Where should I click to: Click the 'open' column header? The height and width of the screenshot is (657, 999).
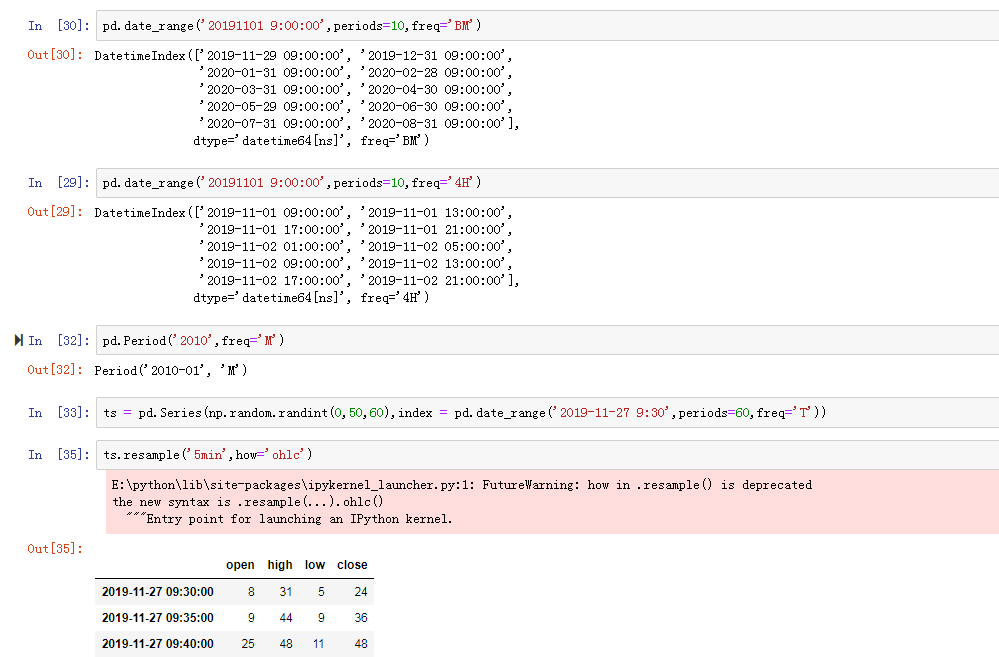click(240, 565)
